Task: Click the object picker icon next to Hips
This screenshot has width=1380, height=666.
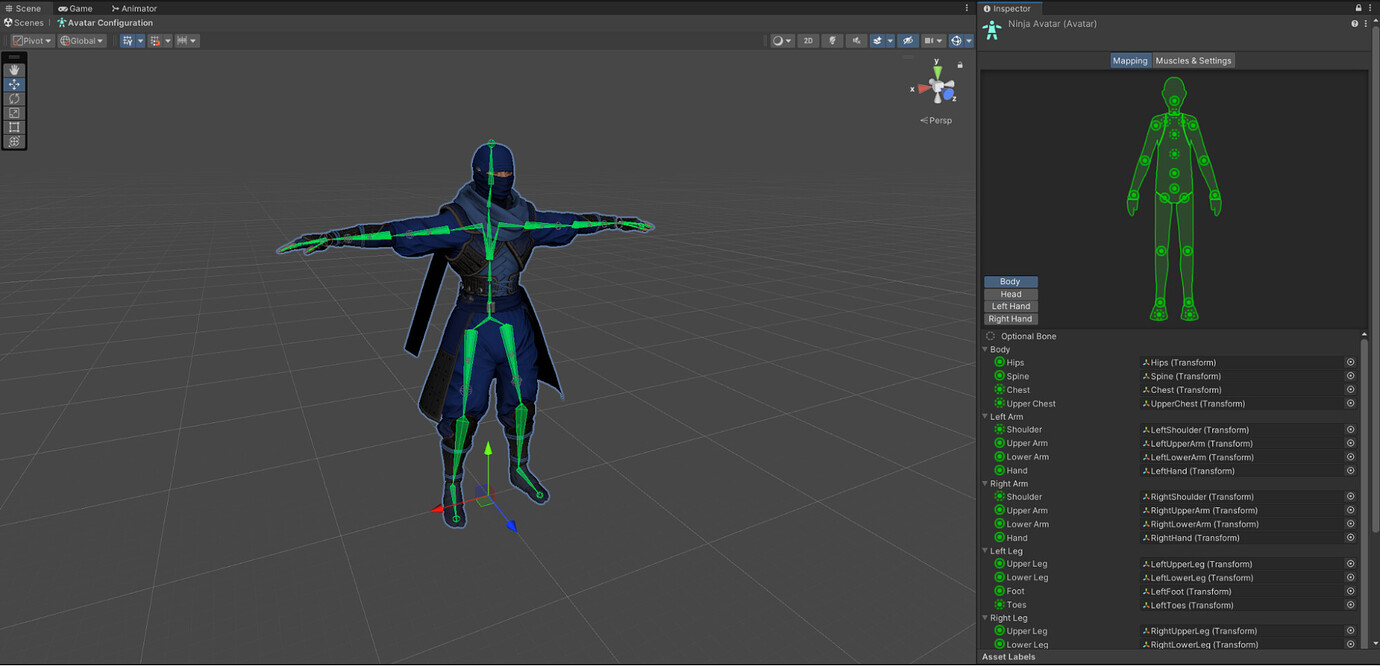Action: 1350,362
